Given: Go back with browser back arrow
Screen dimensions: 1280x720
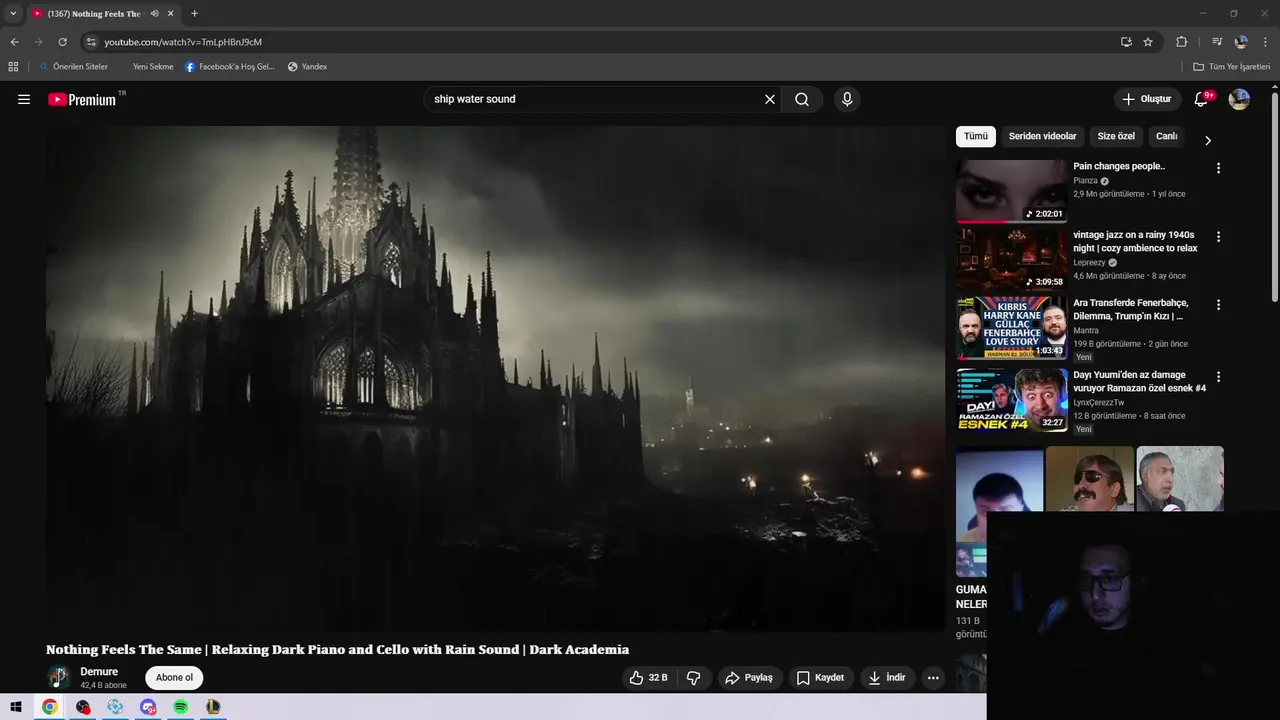Looking at the screenshot, I should pyautogui.click(x=14, y=42).
